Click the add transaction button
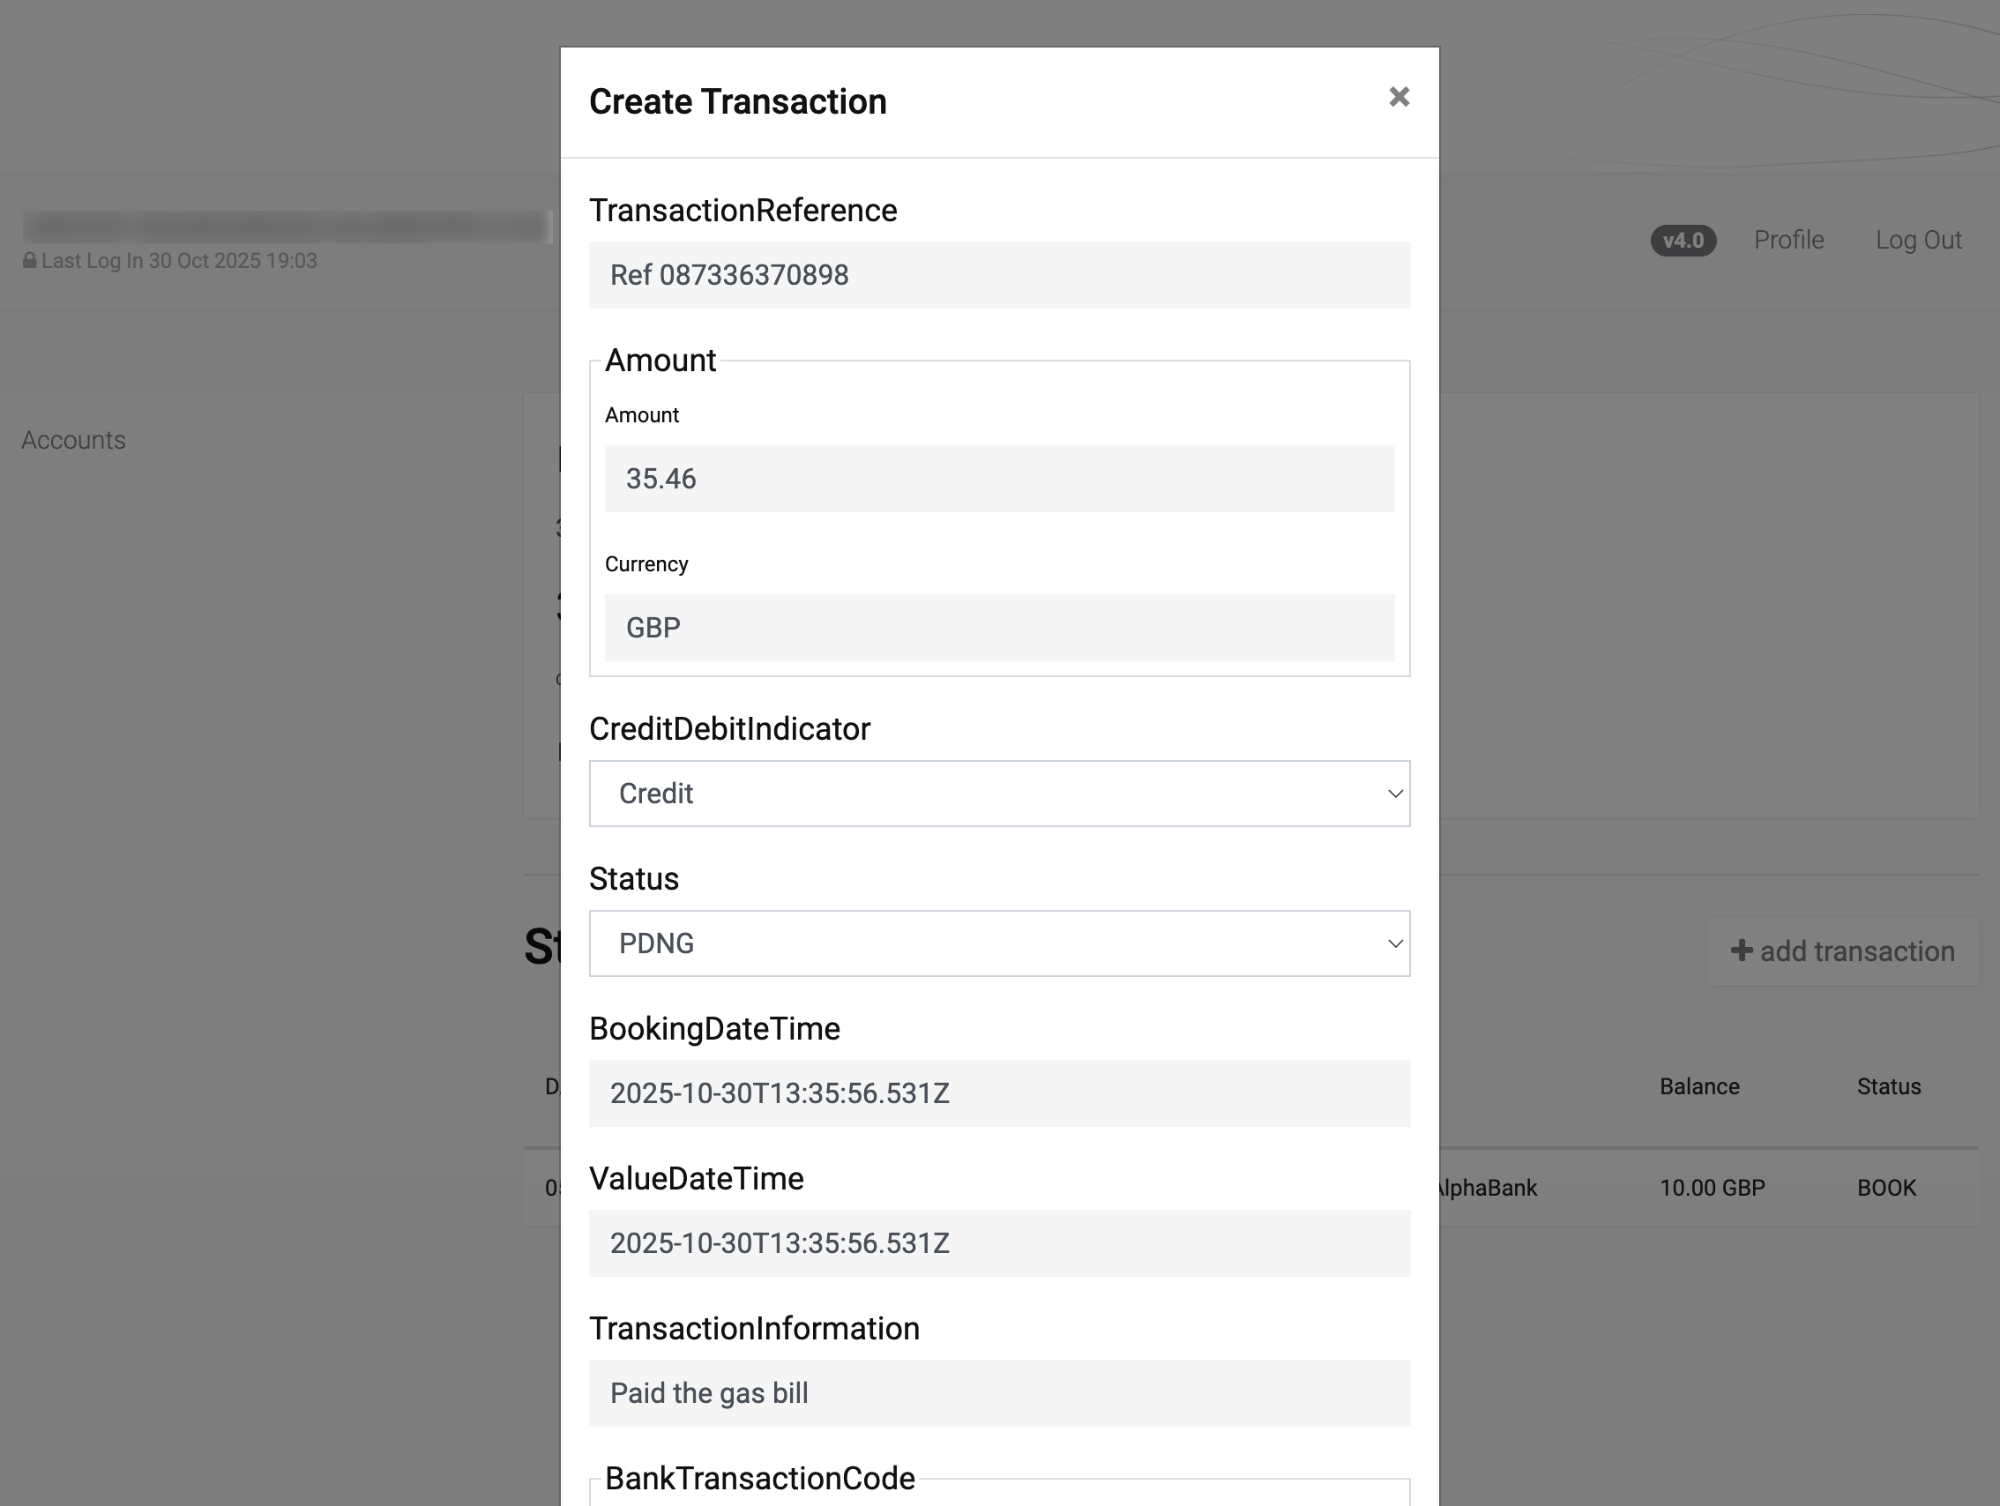Viewport: 2000px width, 1506px height. click(1843, 952)
